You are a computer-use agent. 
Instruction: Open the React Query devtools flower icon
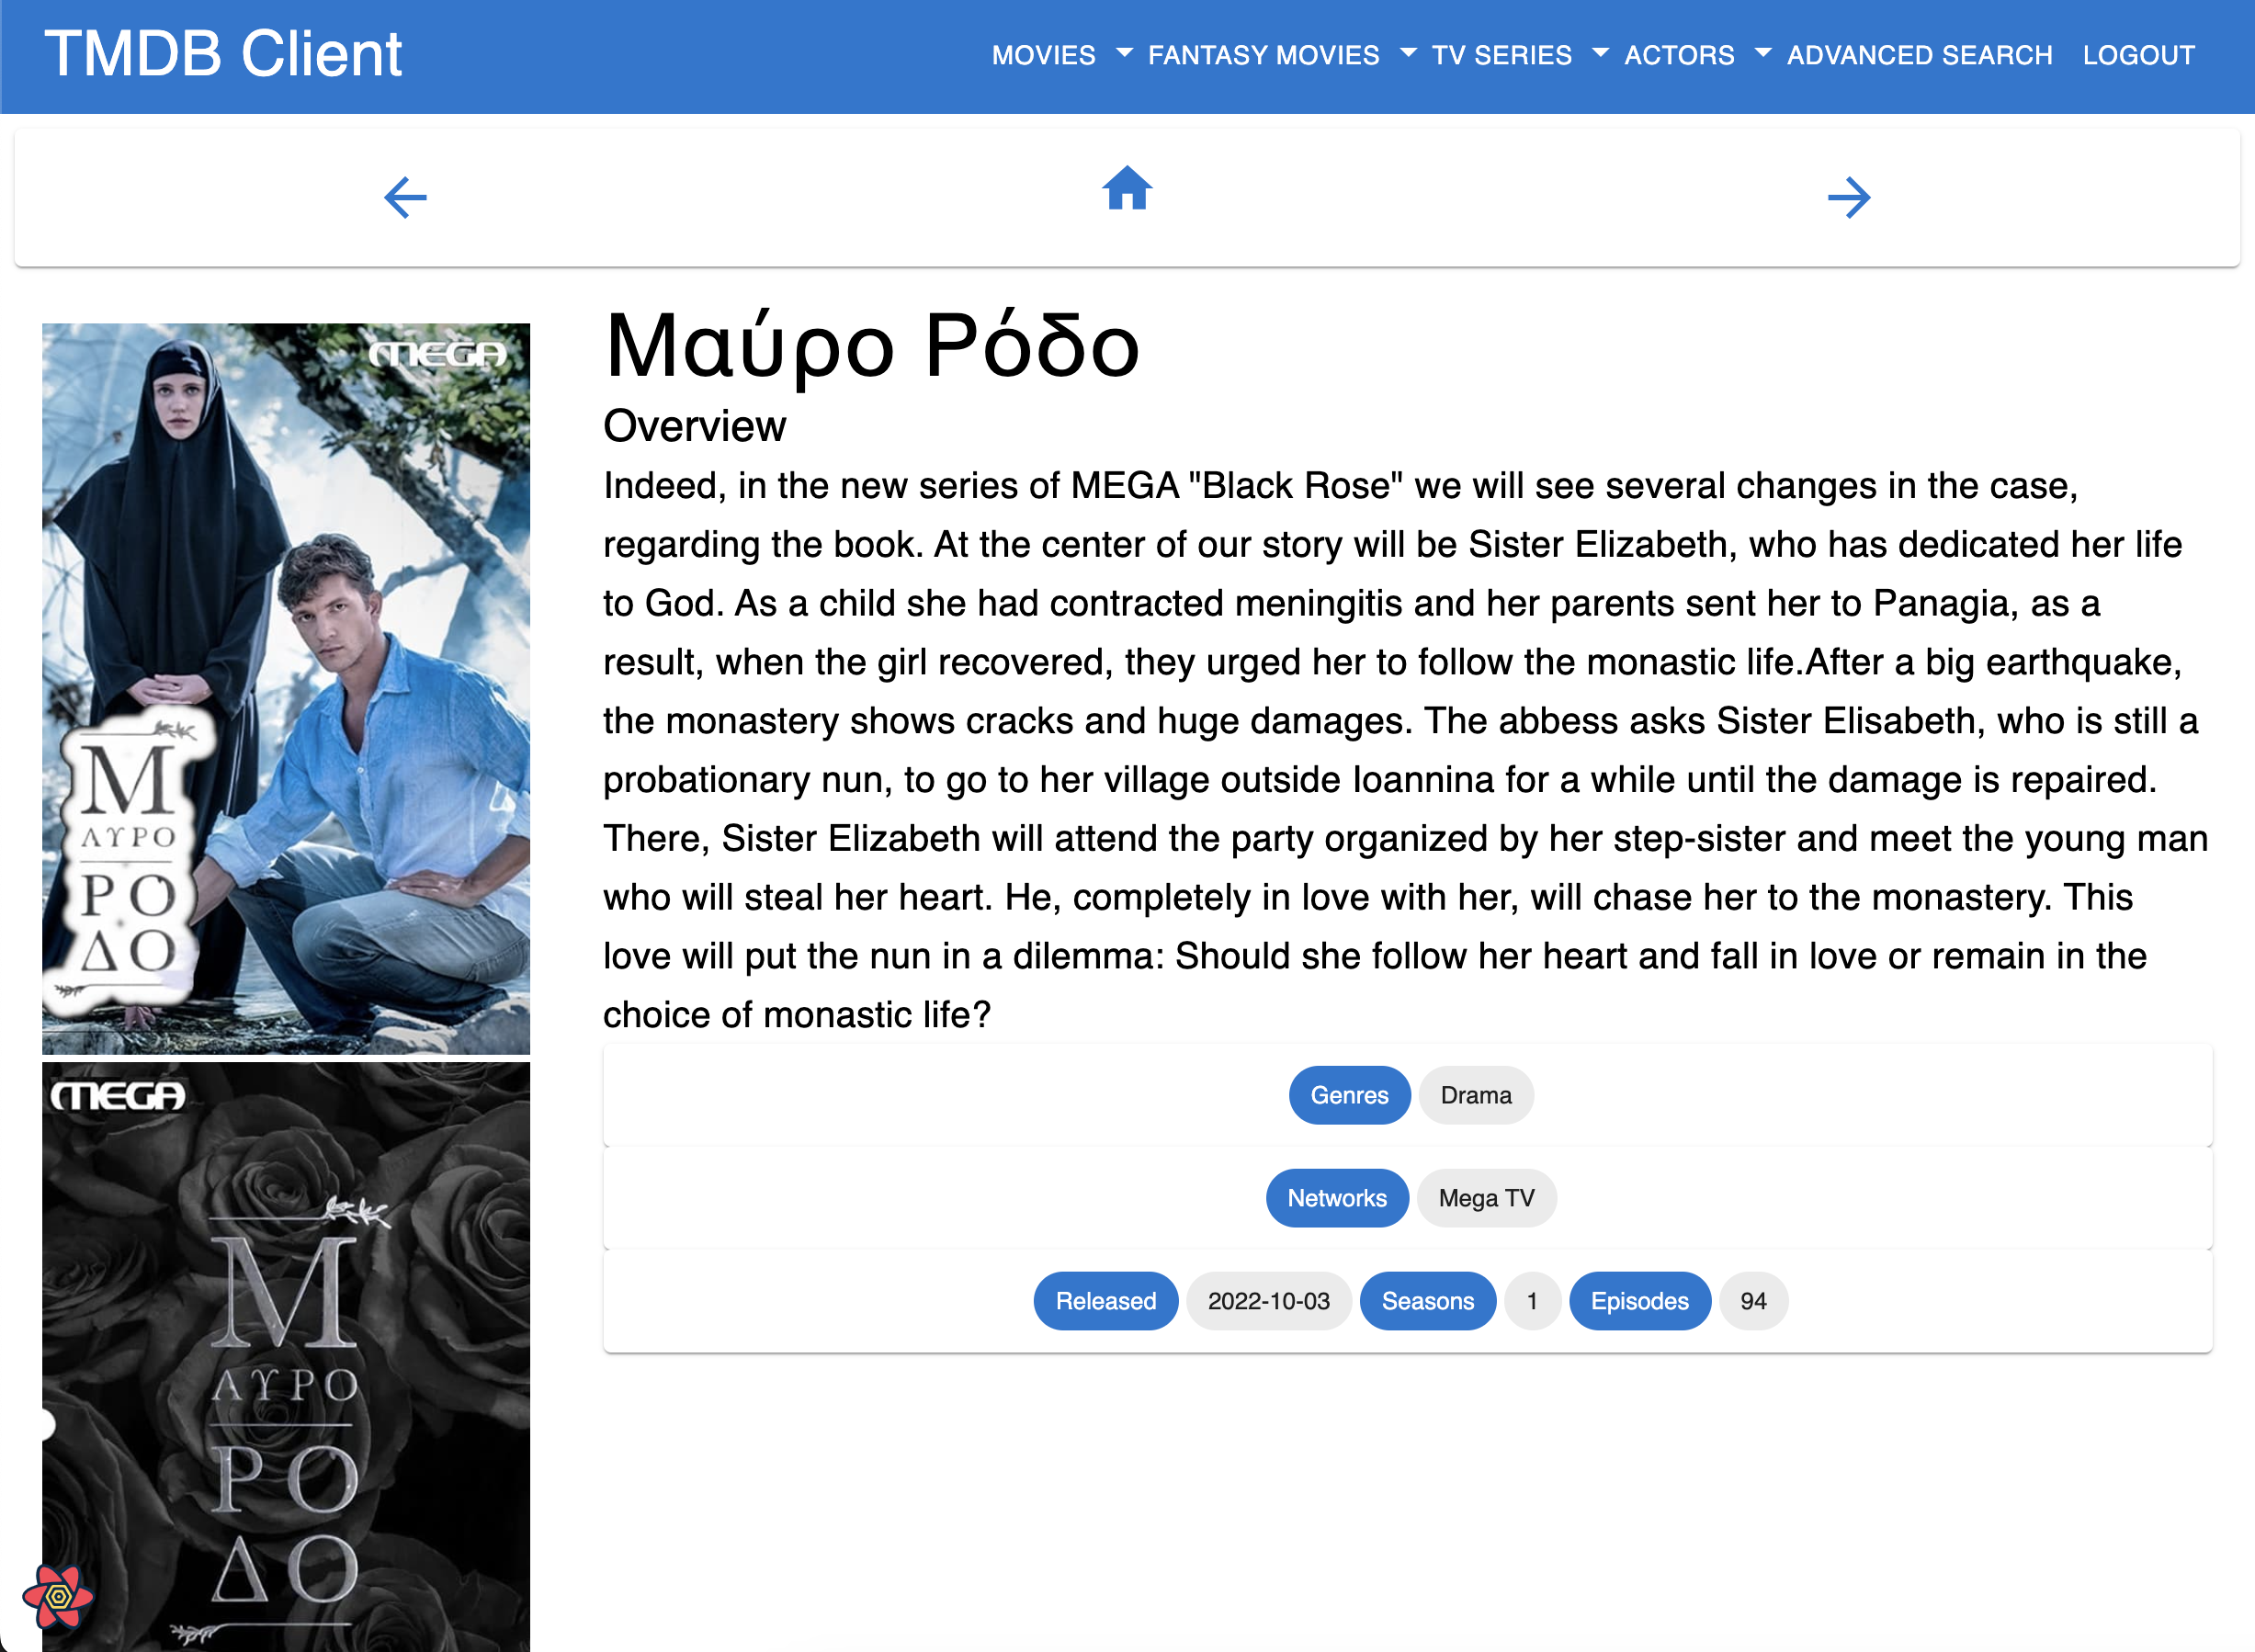pyautogui.click(x=58, y=1596)
